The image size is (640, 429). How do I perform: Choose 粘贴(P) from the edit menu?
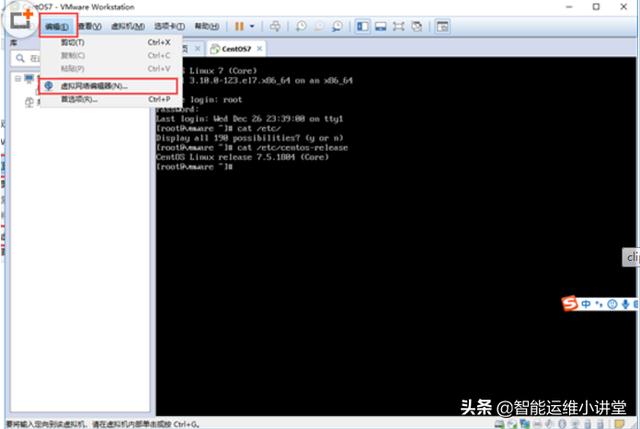(110, 69)
